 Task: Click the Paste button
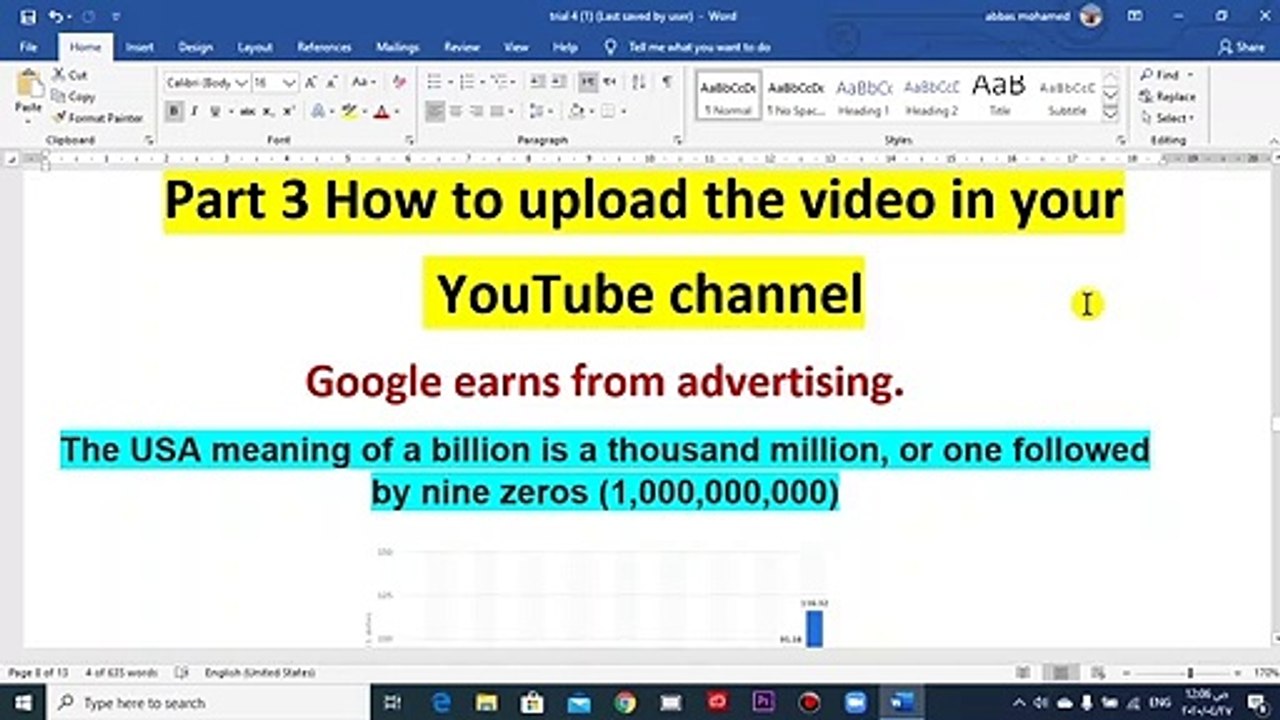point(28,93)
